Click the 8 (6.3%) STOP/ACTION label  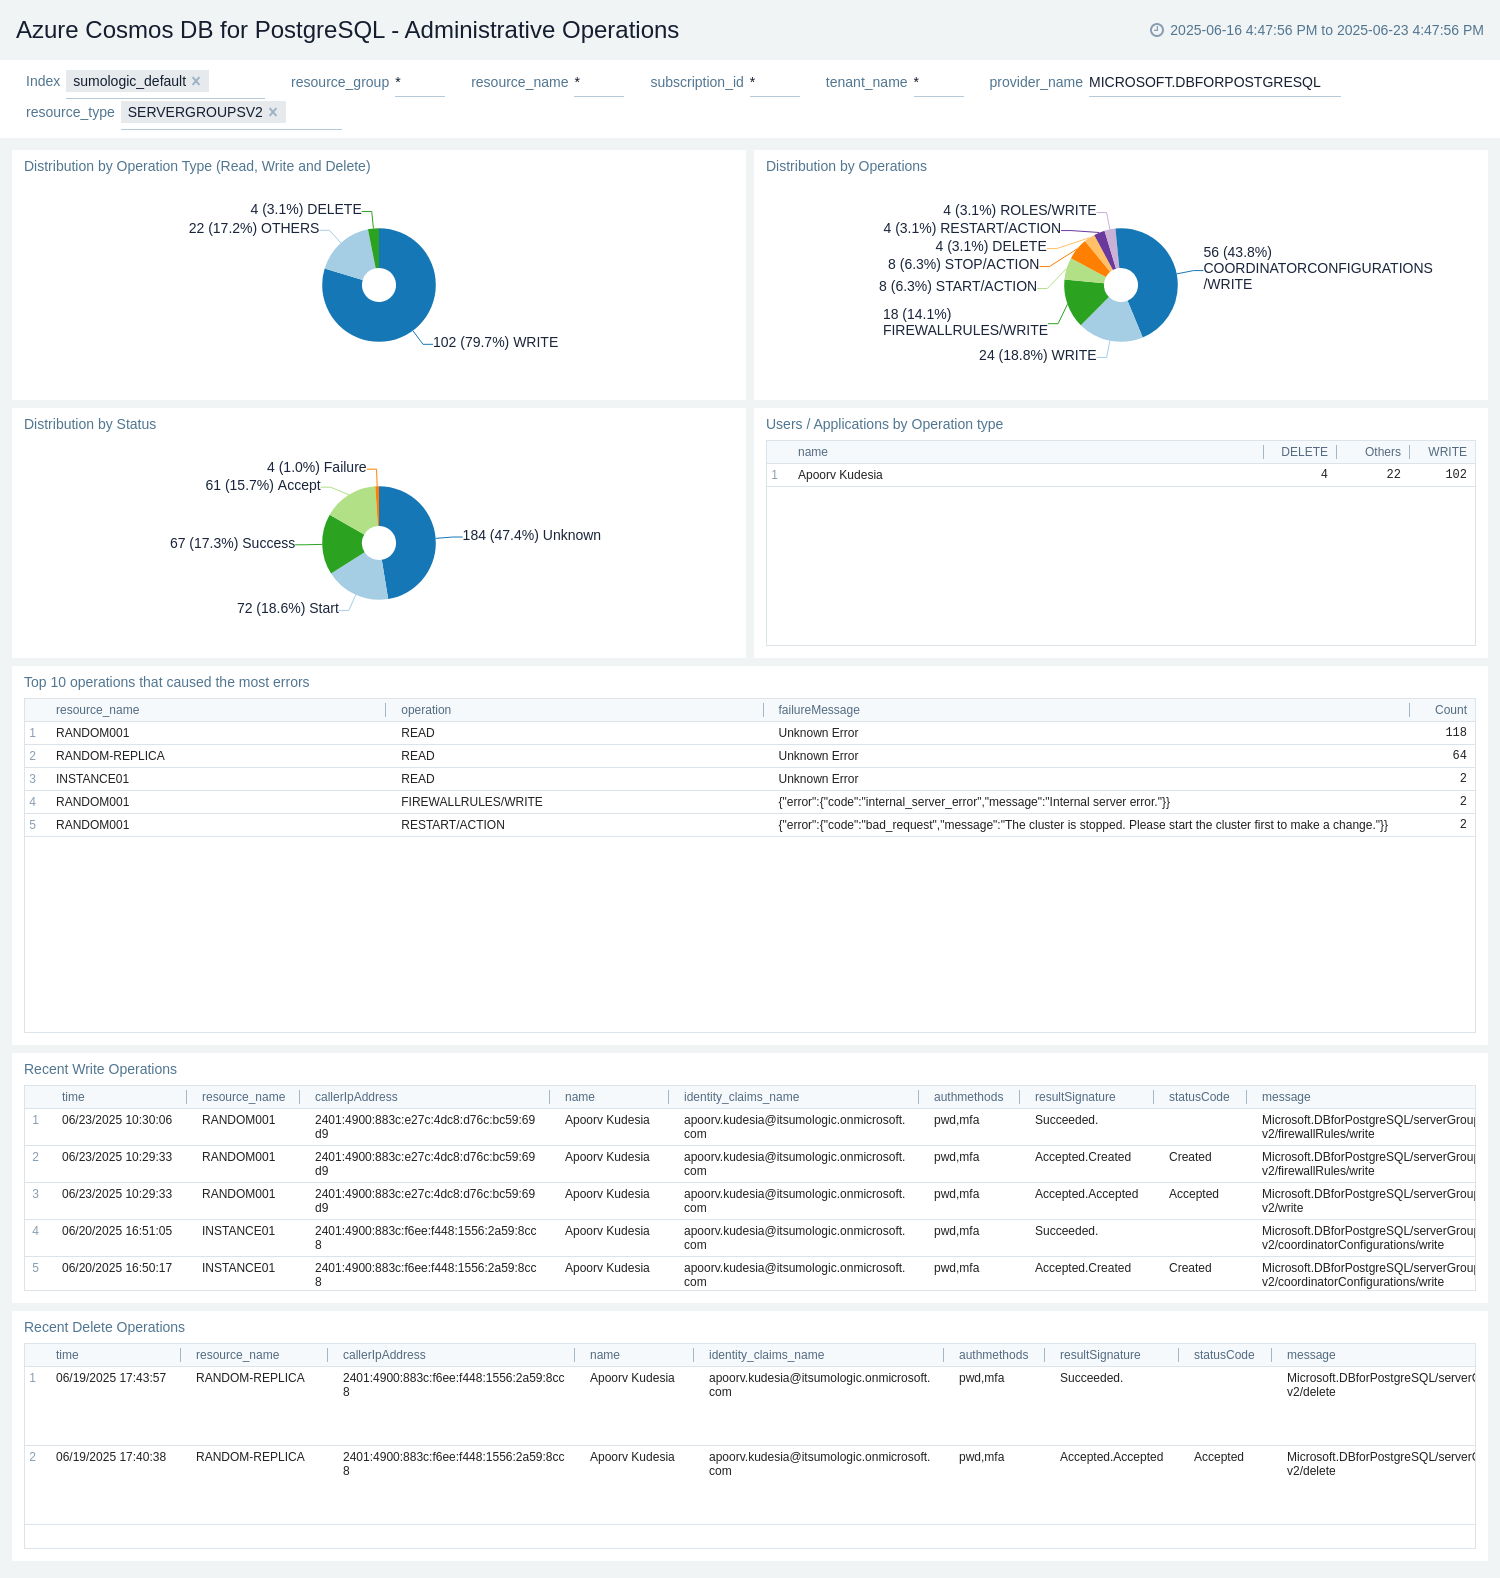click(x=963, y=264)
